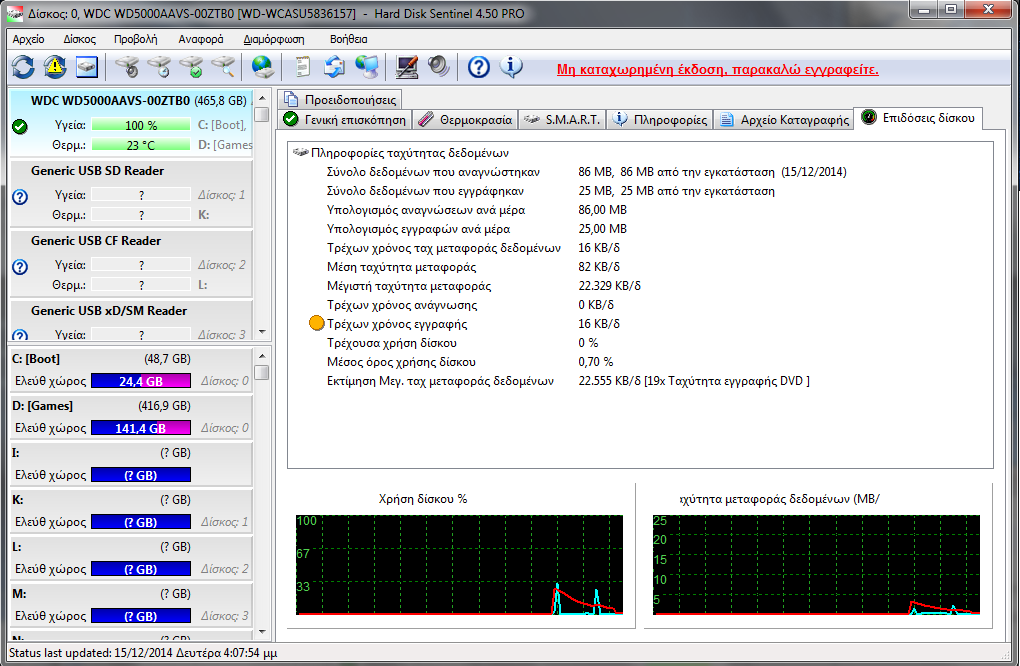
Task: Click the globe-with-disk toolbar icon
Action: point(263,66)
